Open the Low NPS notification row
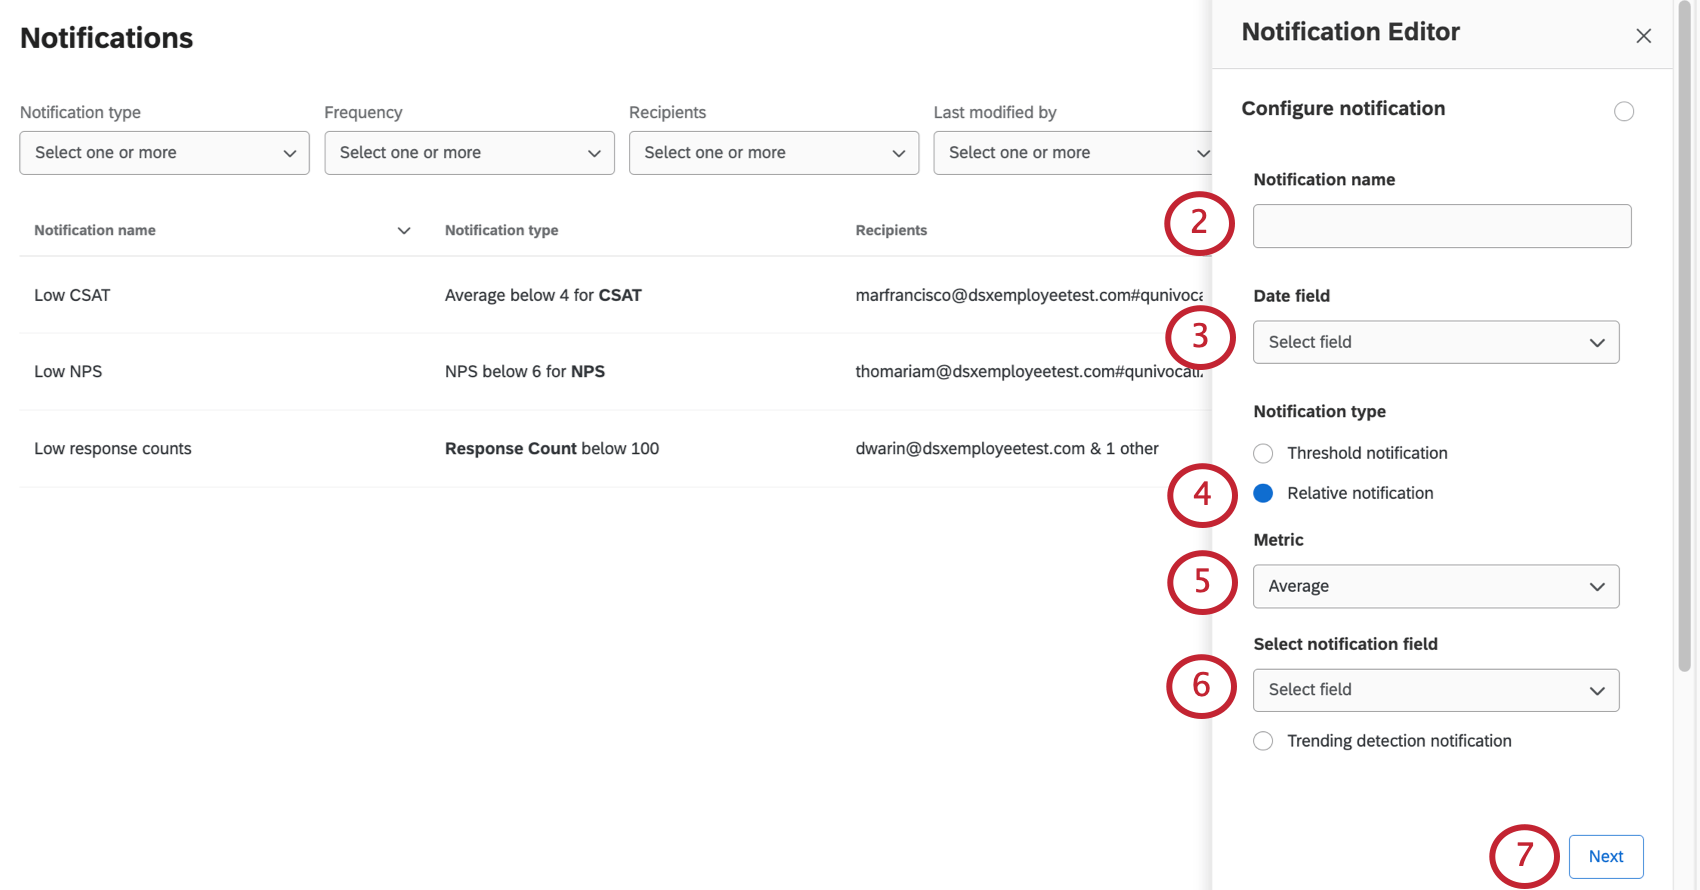Image resolution: width=1700 pixels, height=890 pixels. [x=68, y=371]
